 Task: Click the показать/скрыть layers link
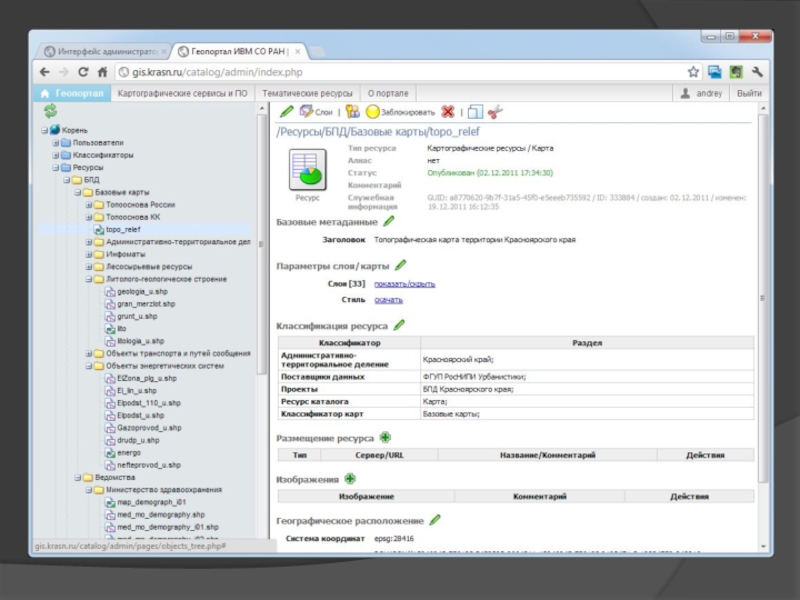click(404, 284)
